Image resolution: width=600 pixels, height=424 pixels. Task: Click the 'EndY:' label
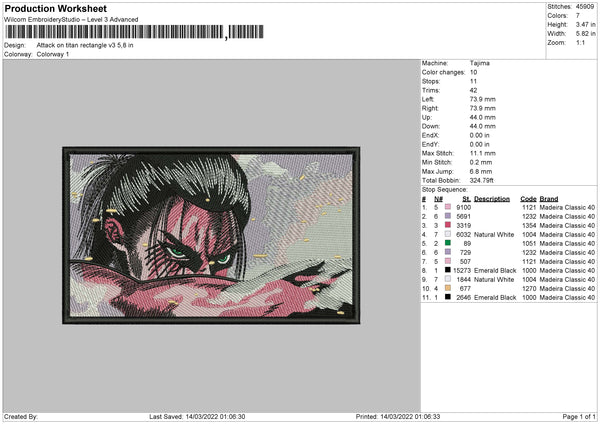click(430, 144)
